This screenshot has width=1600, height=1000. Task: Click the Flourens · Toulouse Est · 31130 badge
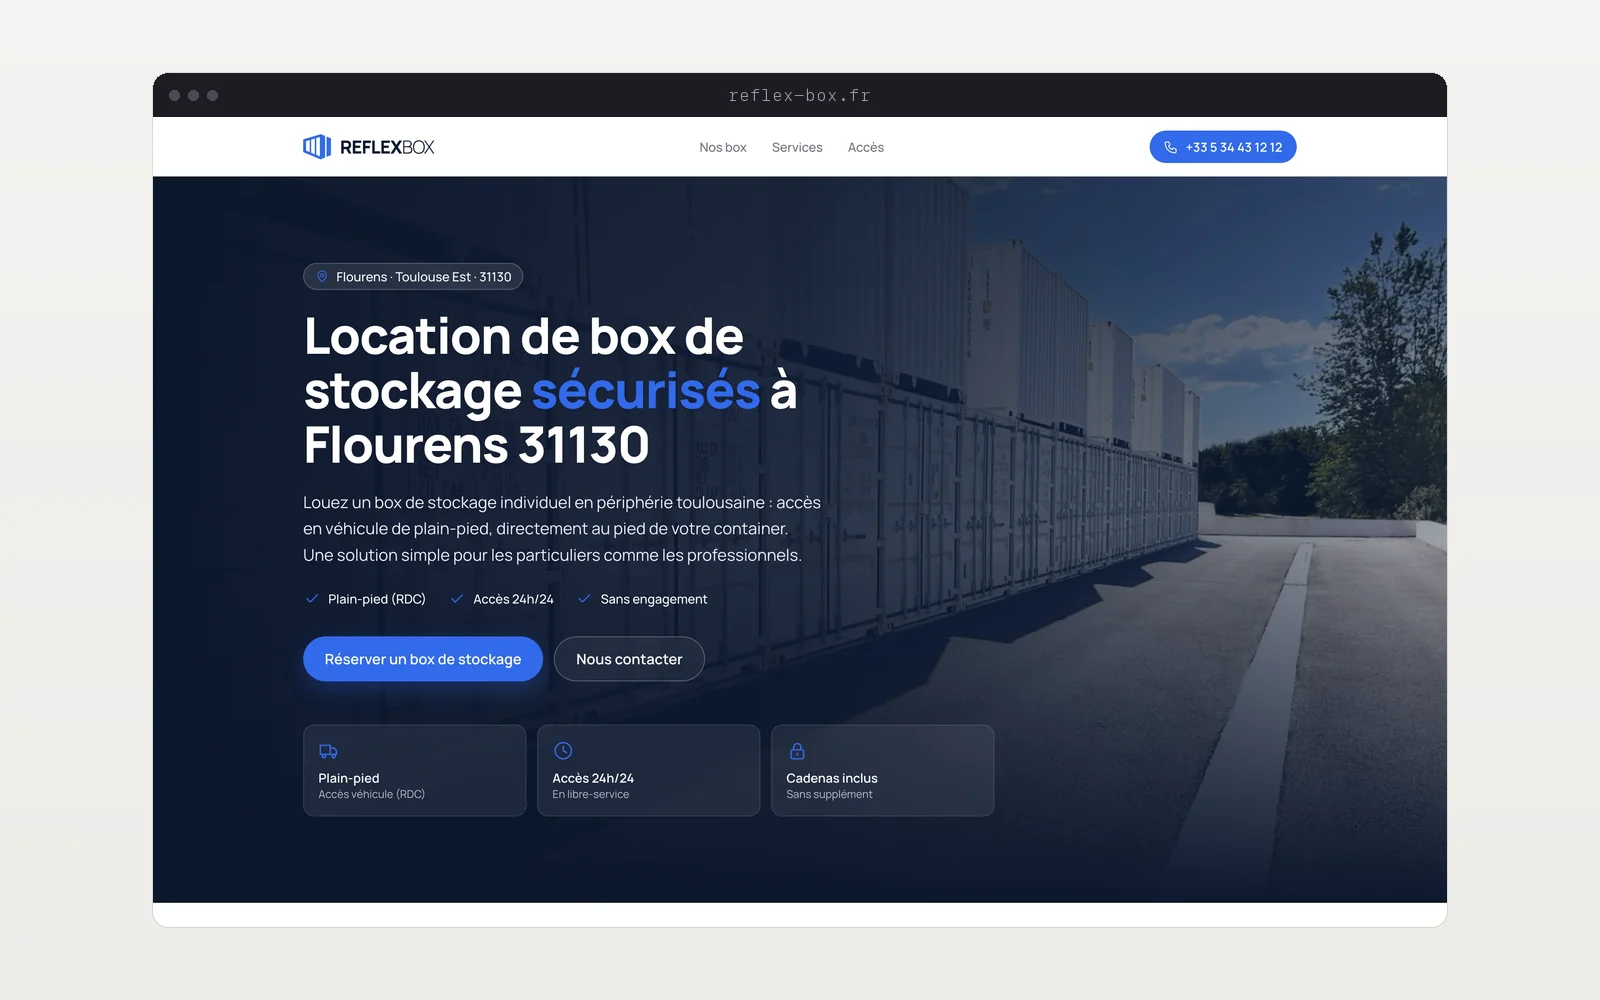pos(413,277)
